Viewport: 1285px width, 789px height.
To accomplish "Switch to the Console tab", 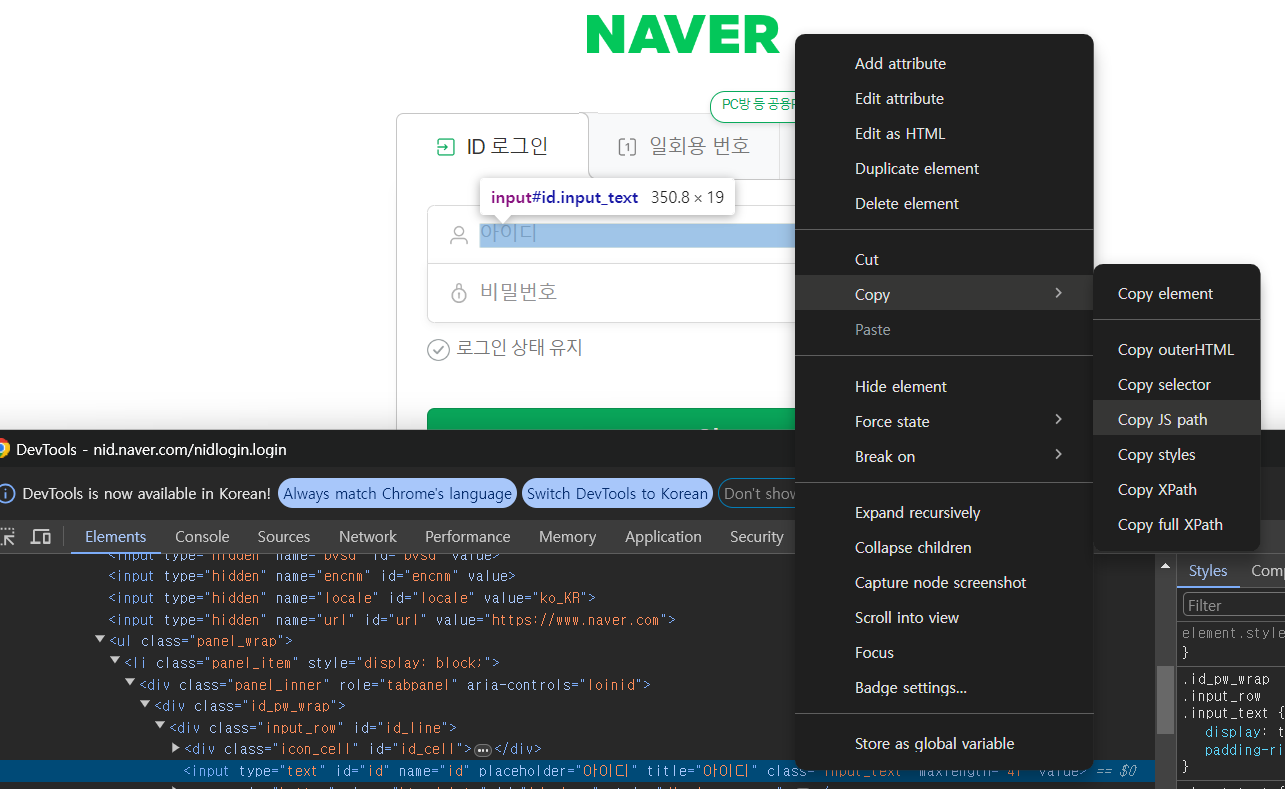I will pyautogui.click(x=202, y=537).
